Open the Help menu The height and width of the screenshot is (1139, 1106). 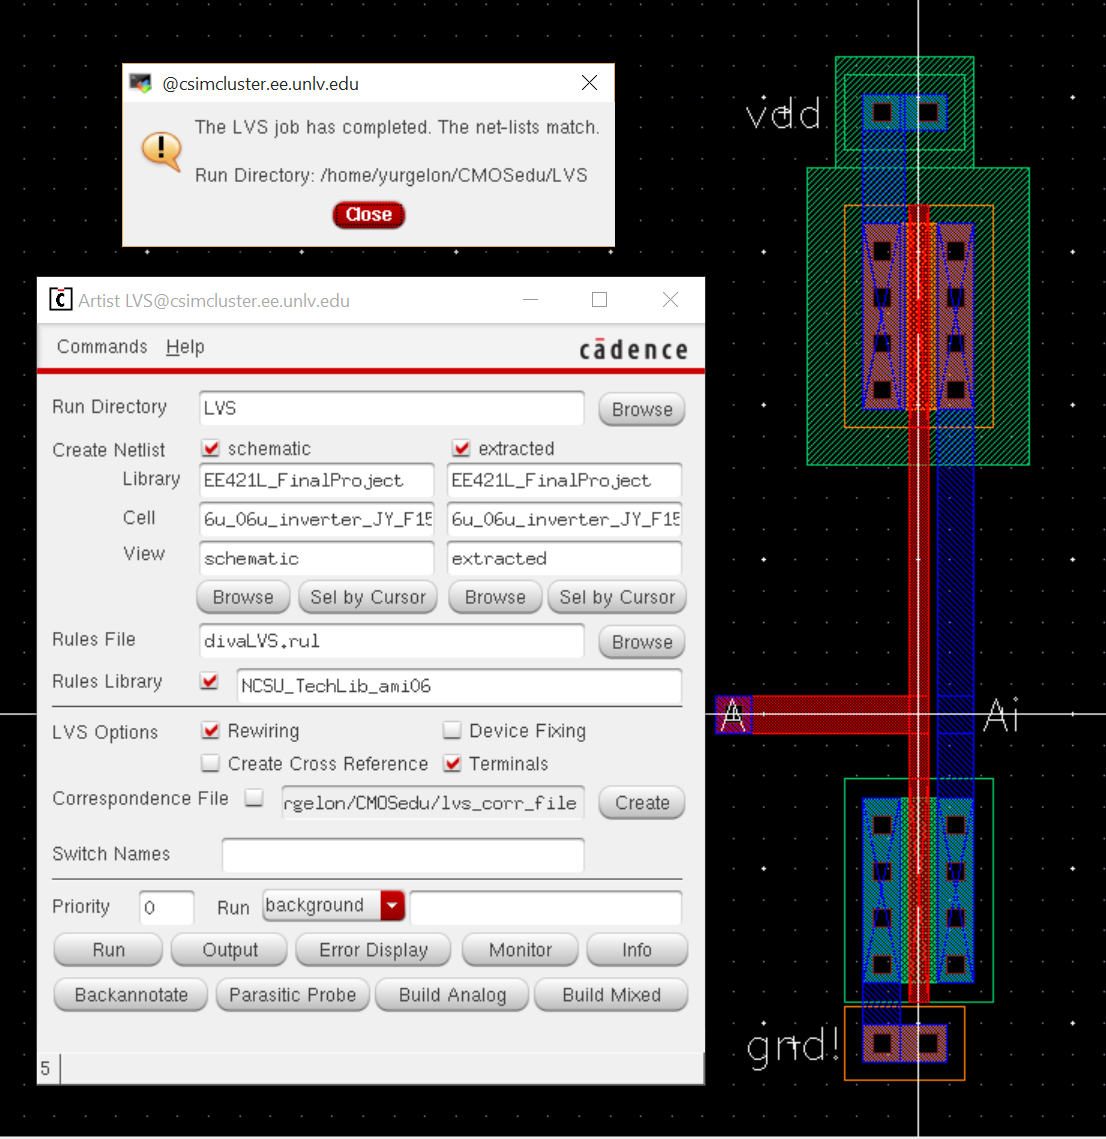pos(185,346)
